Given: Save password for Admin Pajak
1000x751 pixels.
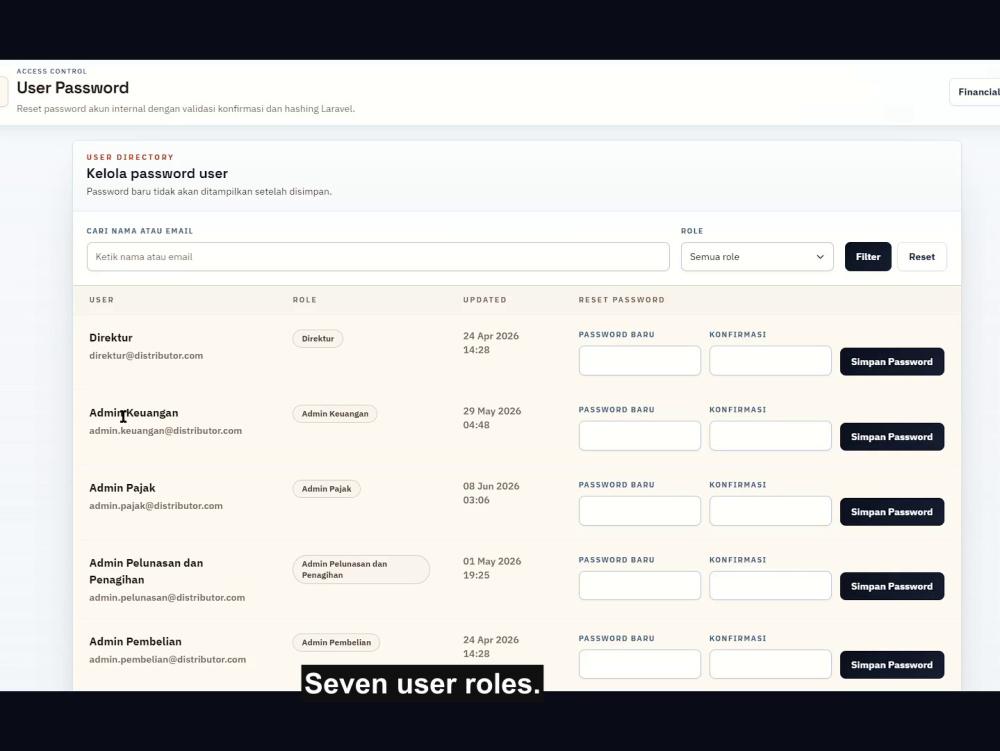Looking at the screenshot, I should click(892, 512).
